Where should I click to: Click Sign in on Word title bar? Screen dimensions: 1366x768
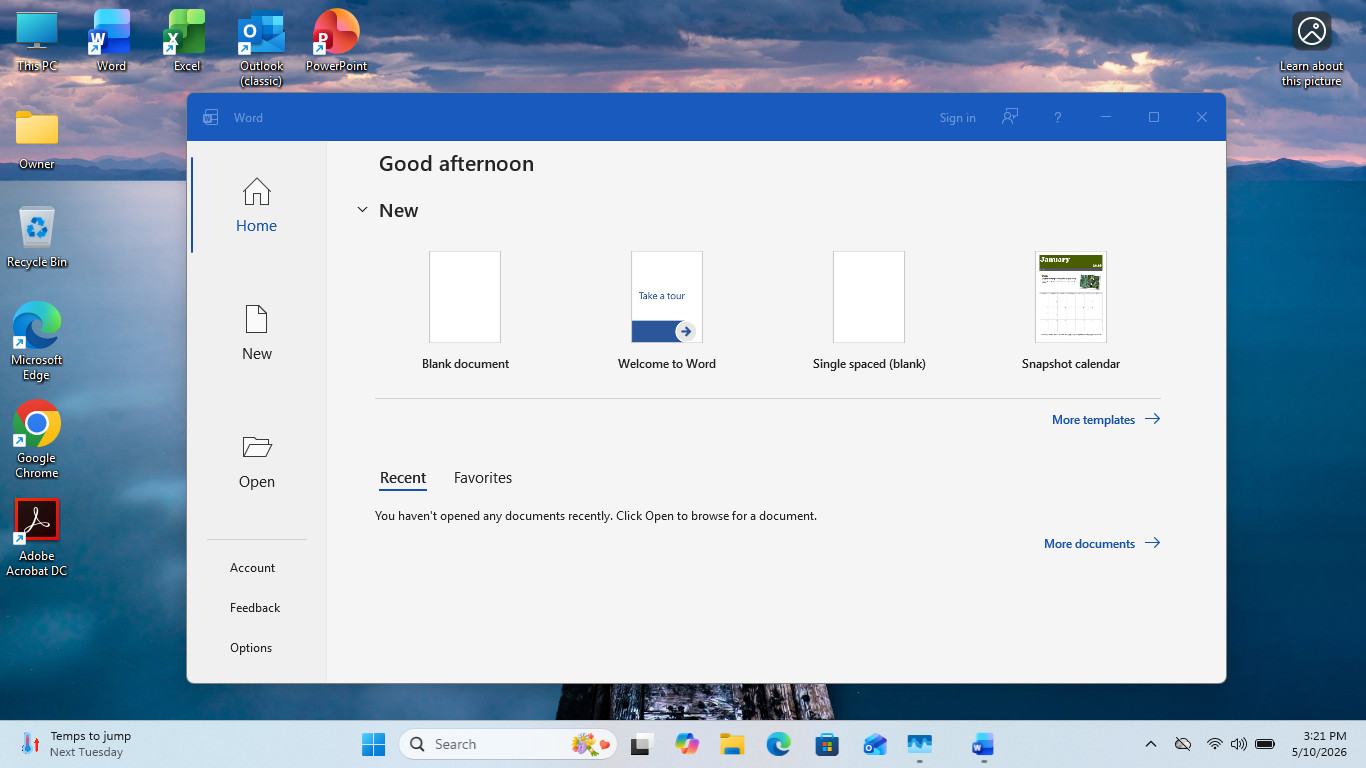pyautogui.click(x=957, y=118)
